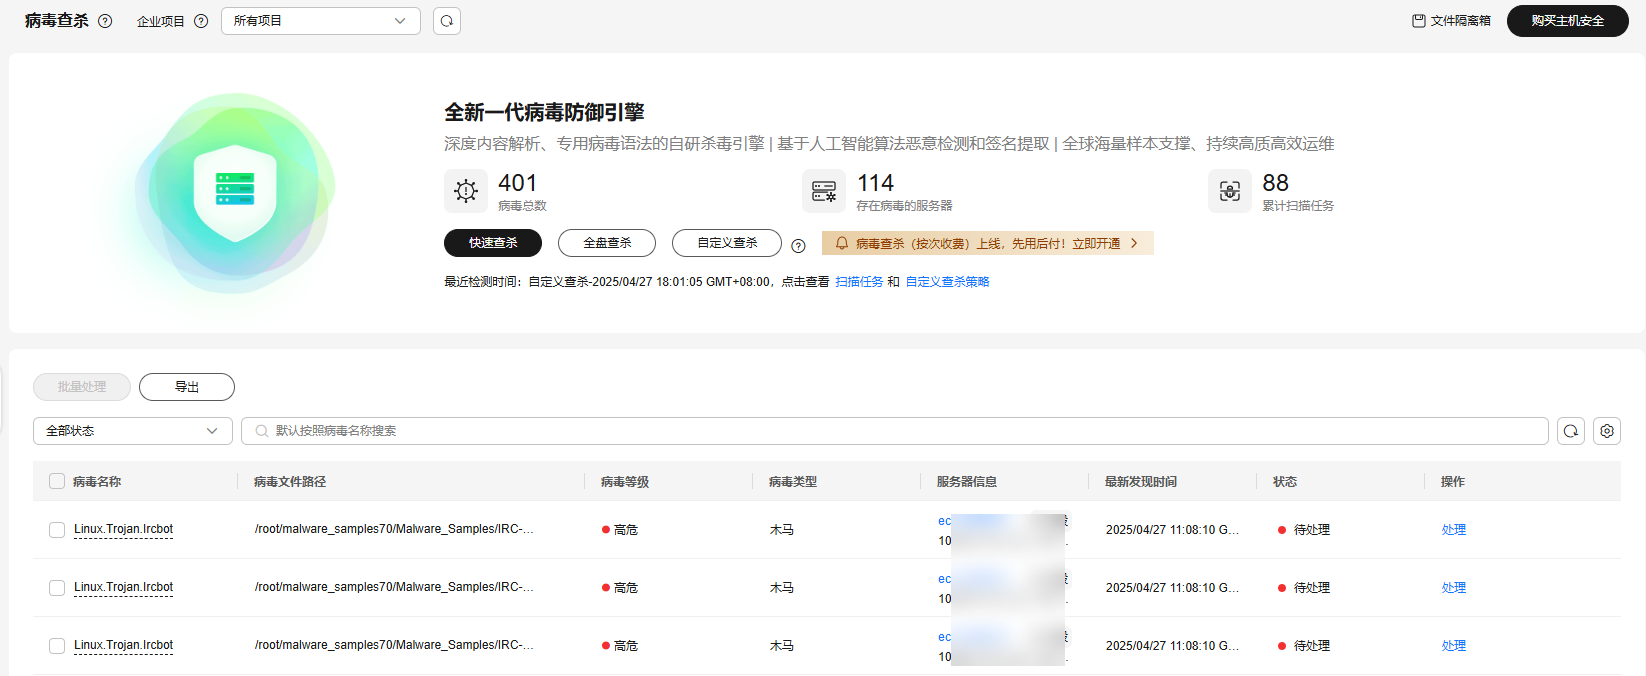Click help icon next to 自定义查杀
This screenshot has width=1646, height=676.
798,246
